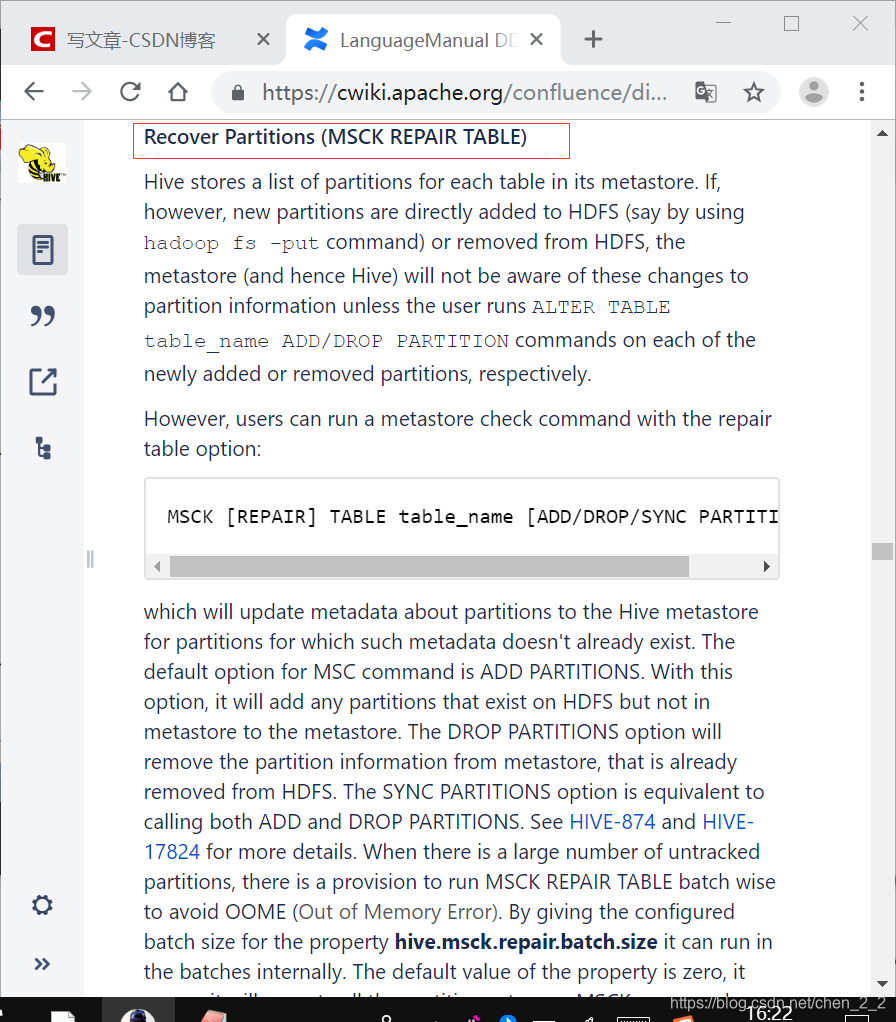
Task: Switch to the LanguageManual DDL tab
Action: coord(424,40)
